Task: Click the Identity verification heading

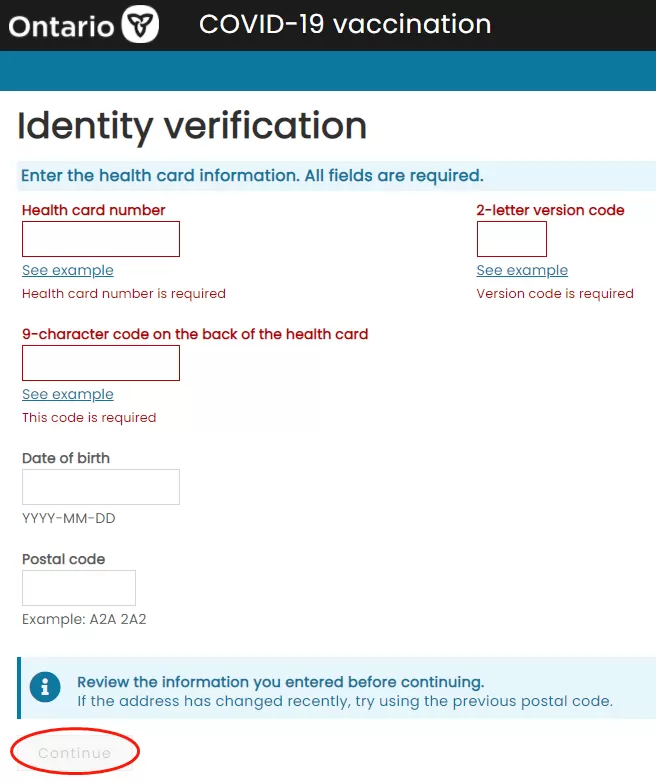Action: (192, 126)
